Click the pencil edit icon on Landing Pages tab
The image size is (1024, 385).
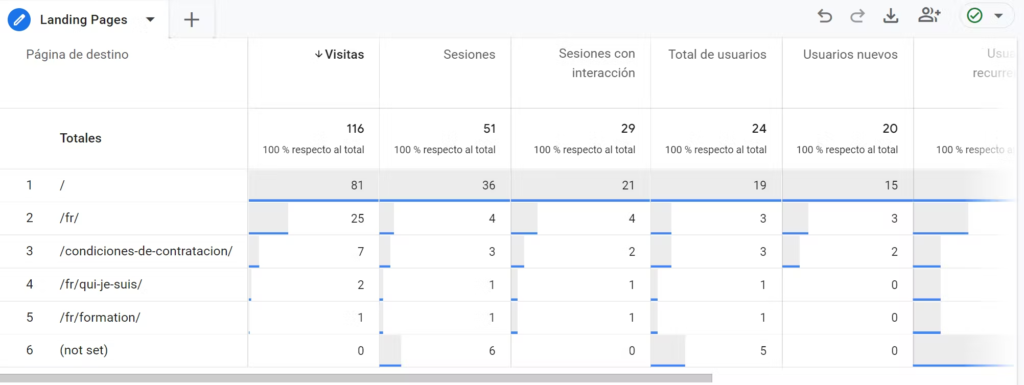pyautogui.click(x=19, y=20)
